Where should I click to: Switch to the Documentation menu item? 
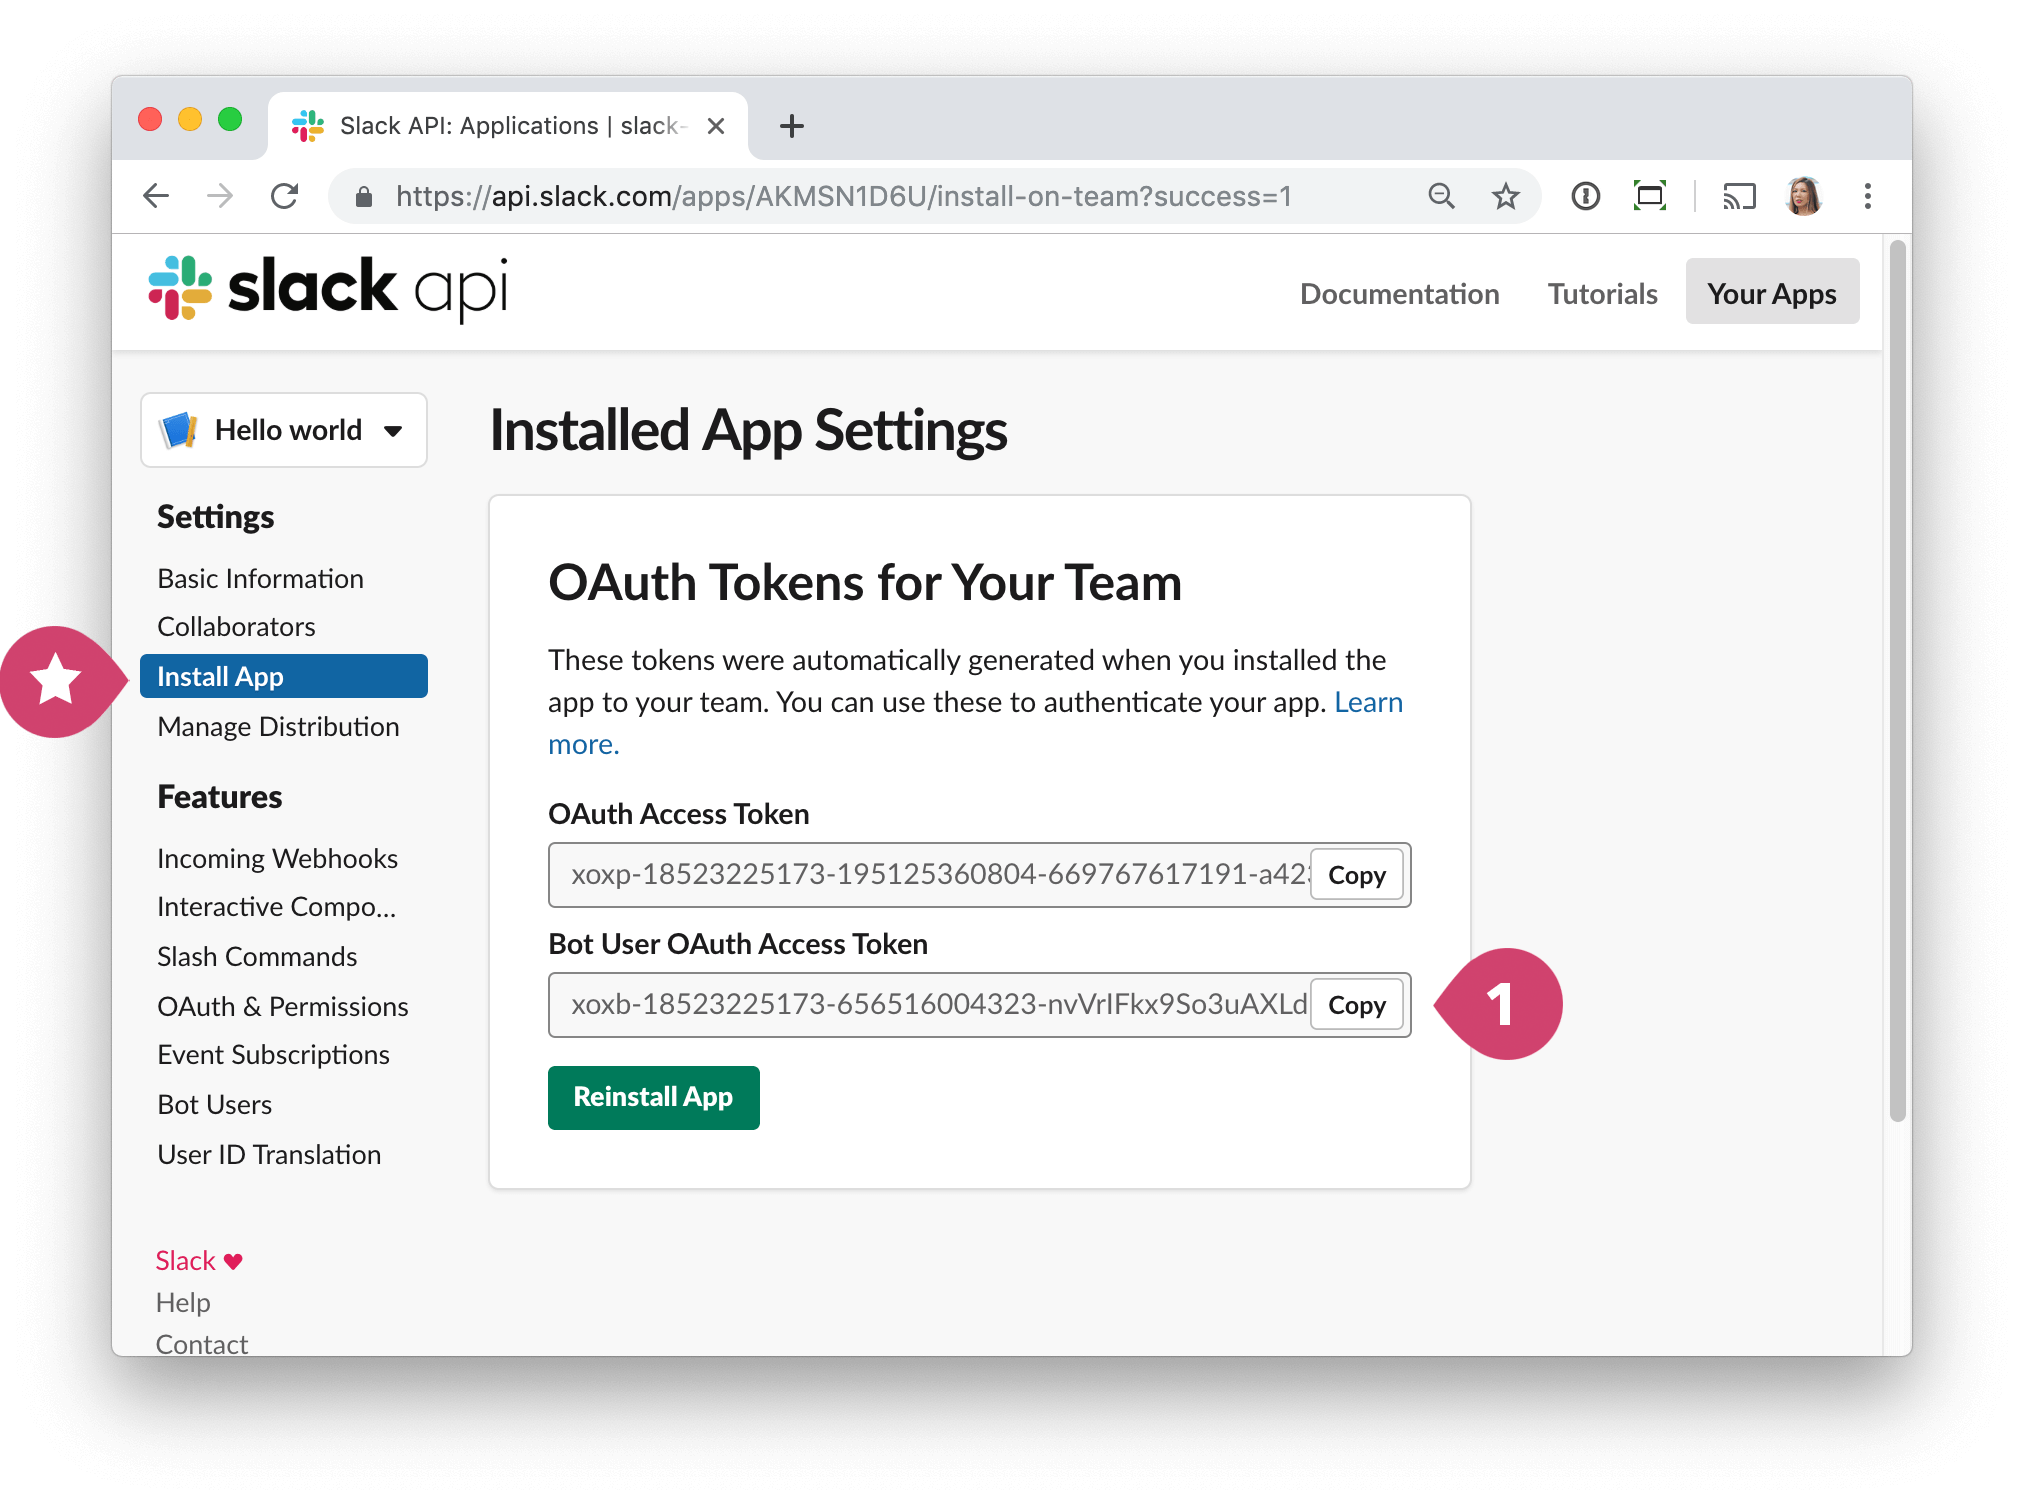pos(1399,293)
